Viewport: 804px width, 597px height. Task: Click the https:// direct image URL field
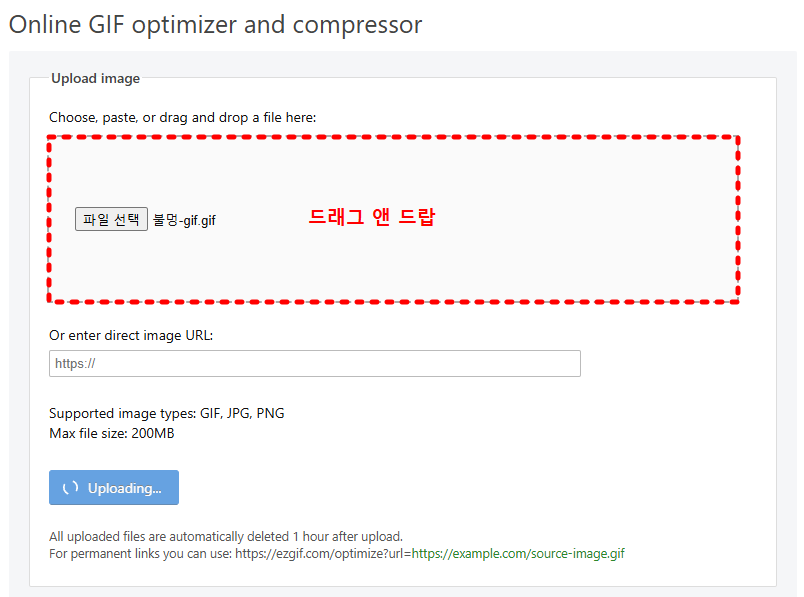[x=315, y=363]
